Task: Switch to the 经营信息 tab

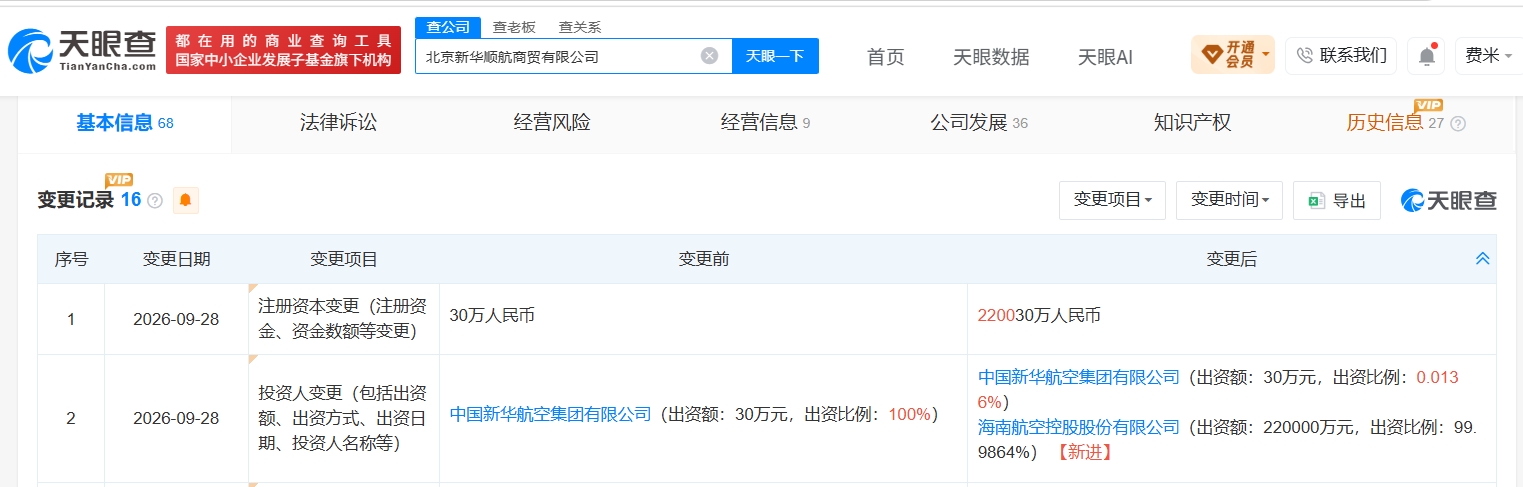Action: pos(765,123)
